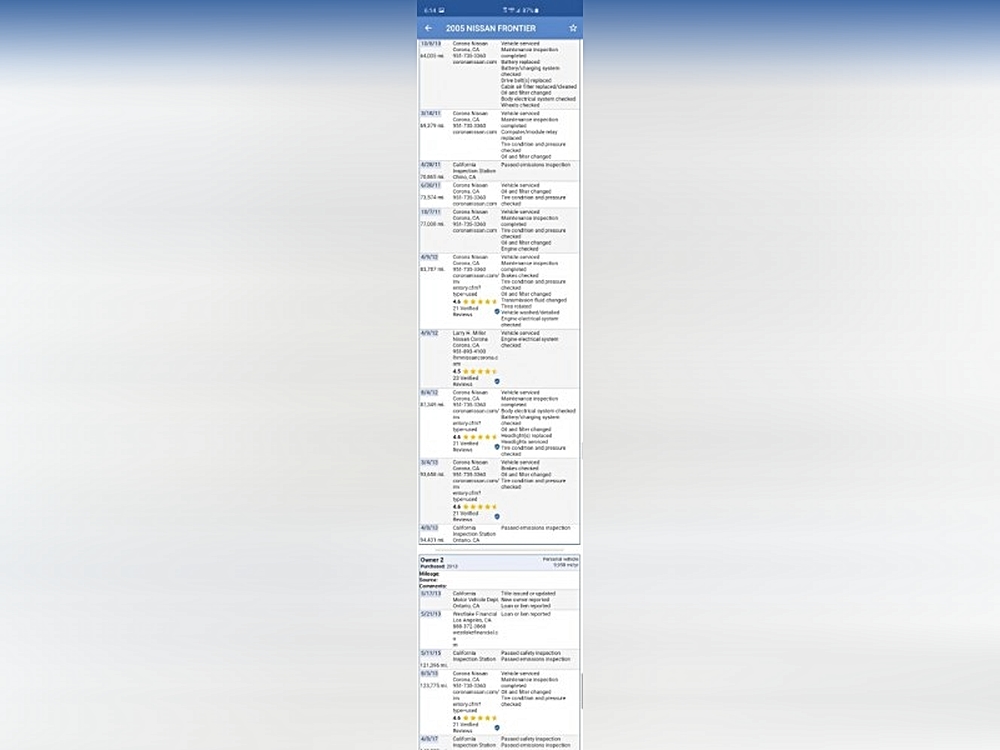This screenshot has width=1000, height=750.
Task: Select the Computer/module relay replaced entry
Action: pyautogui.click(x=529, y=135)
